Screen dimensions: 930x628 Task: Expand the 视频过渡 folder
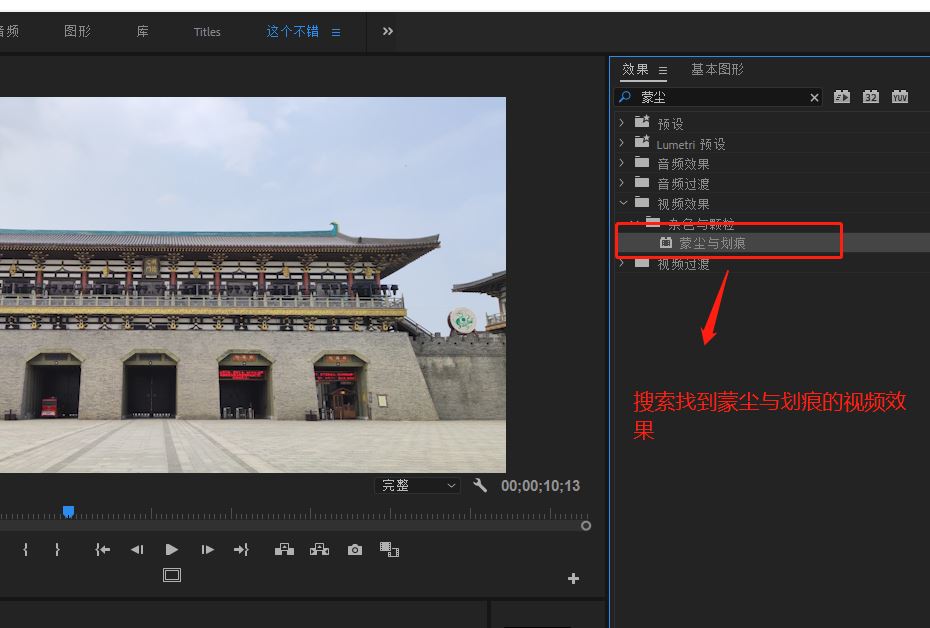621,263
